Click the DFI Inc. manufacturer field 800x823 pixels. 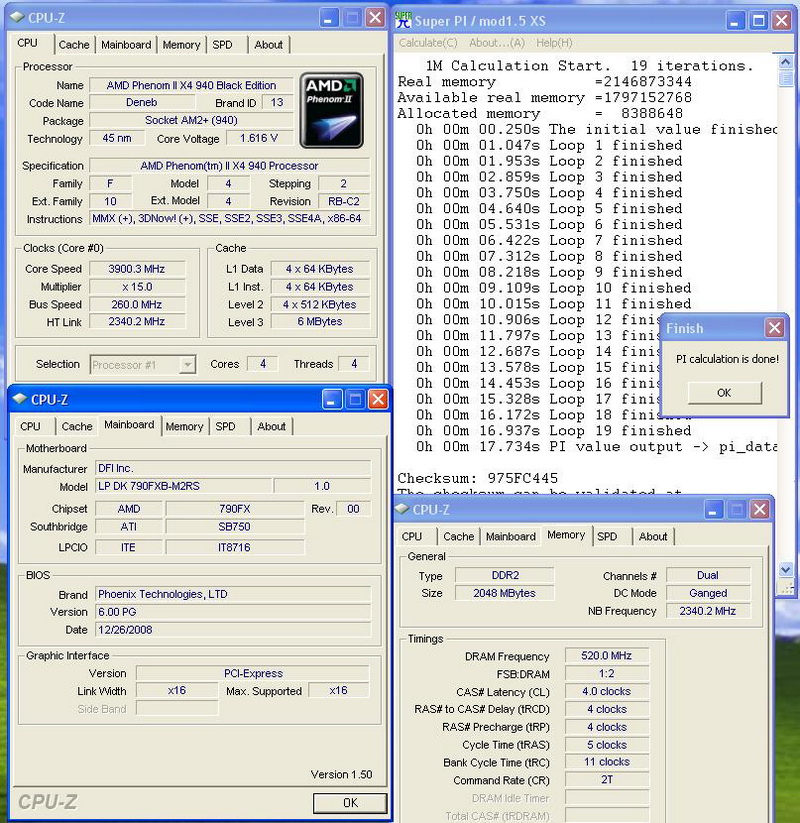[233, 468]
